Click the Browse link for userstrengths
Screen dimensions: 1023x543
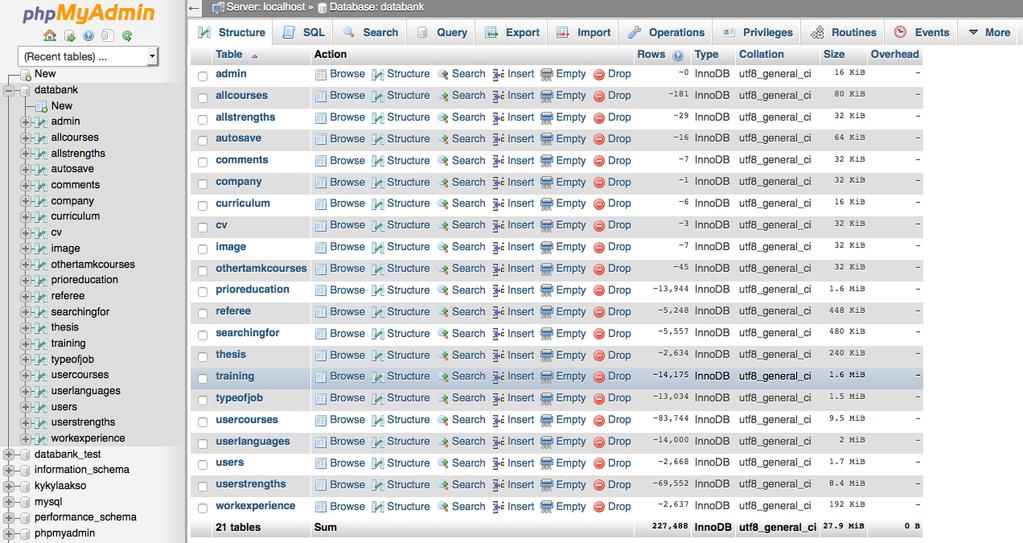pyautogui.click(x=347, y=485)
